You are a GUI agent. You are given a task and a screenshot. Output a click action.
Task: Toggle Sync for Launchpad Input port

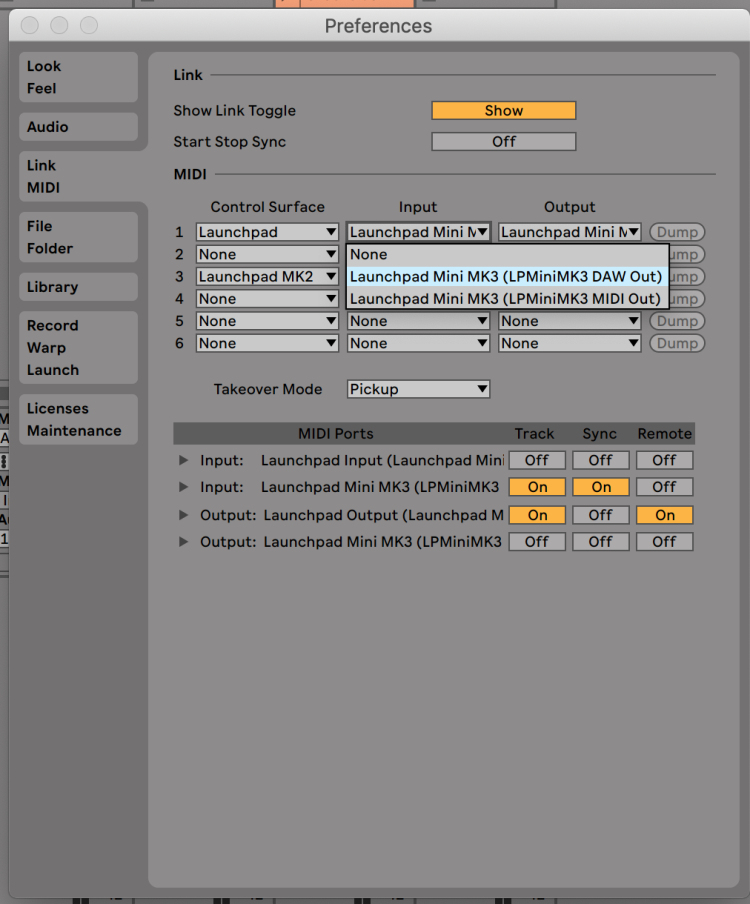pos(600,460)
